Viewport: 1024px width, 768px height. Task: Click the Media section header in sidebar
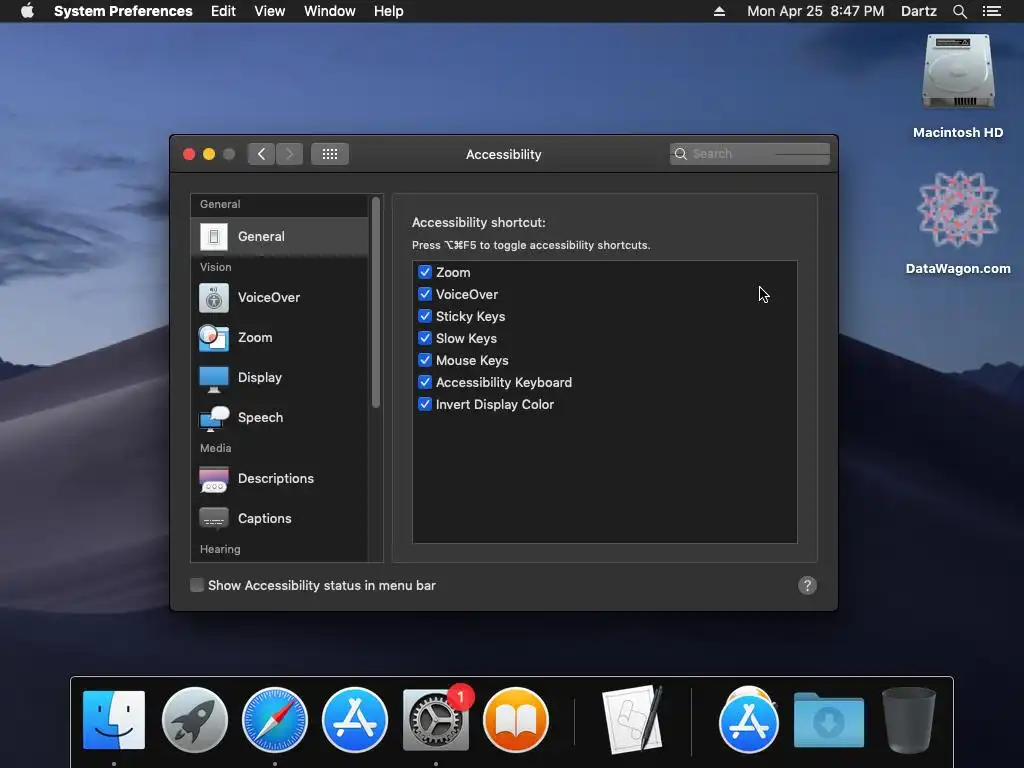tap(216, 448)
